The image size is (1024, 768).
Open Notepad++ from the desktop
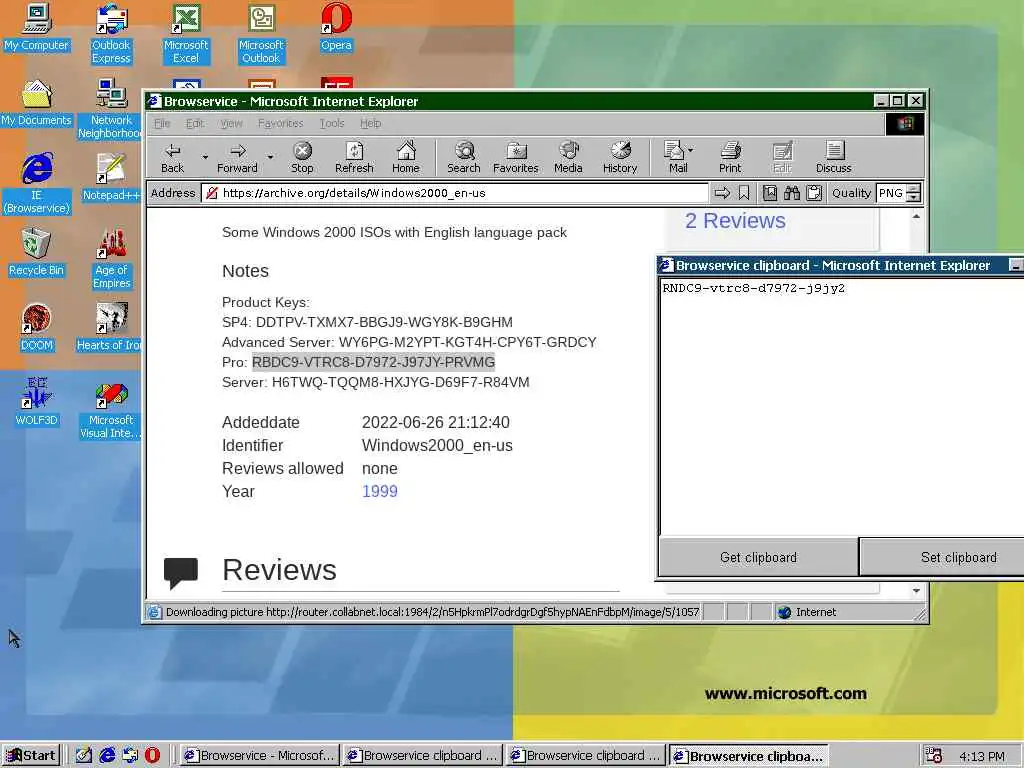coord(111,178)
